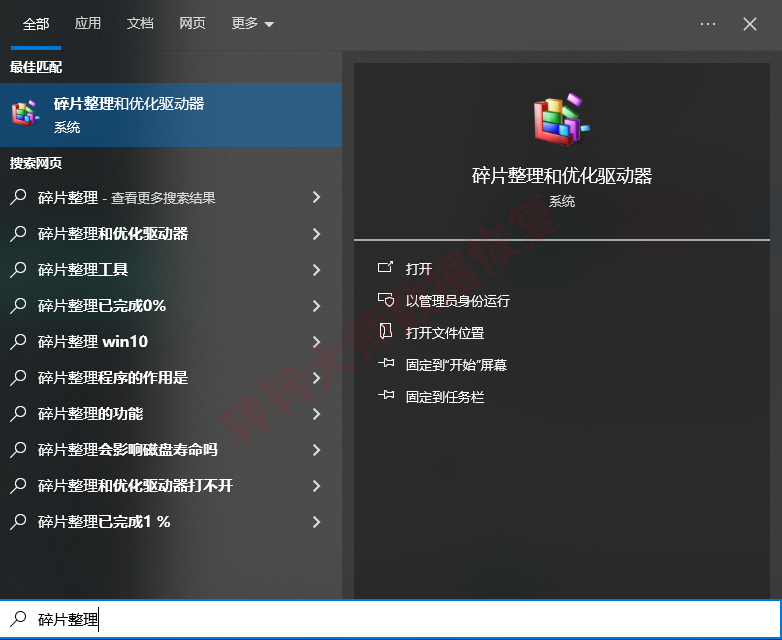Viewport: 782px width, 640px height.
Task: Click the folder icon for 打开文件位置
Action: pyautogui.click(x=386, y=331)
